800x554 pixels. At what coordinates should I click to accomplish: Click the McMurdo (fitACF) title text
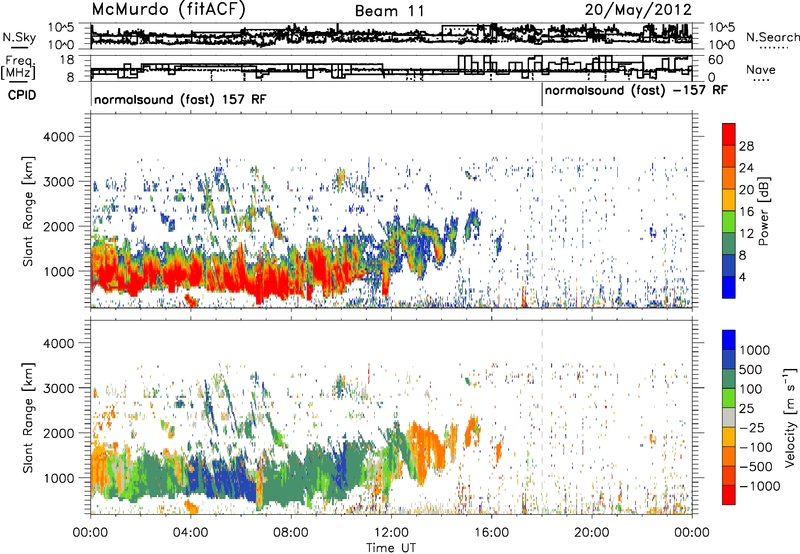pos(168,10)
